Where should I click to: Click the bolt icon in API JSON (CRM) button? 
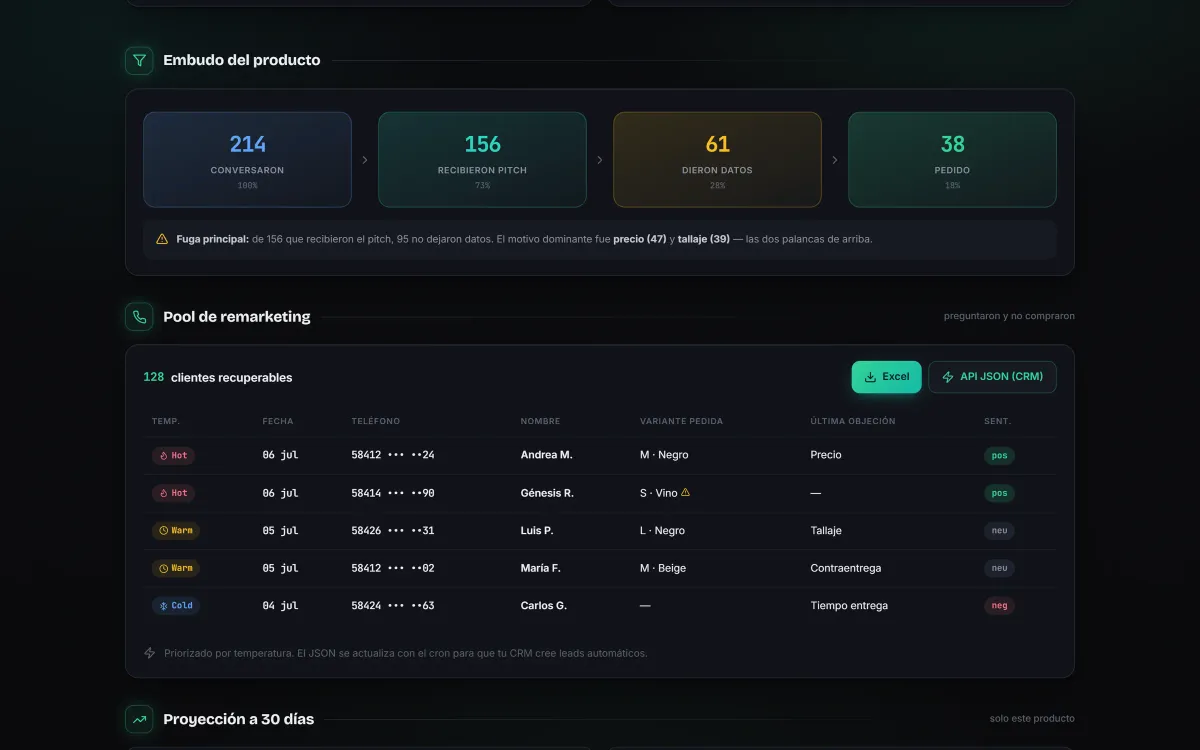coord(948,377)
